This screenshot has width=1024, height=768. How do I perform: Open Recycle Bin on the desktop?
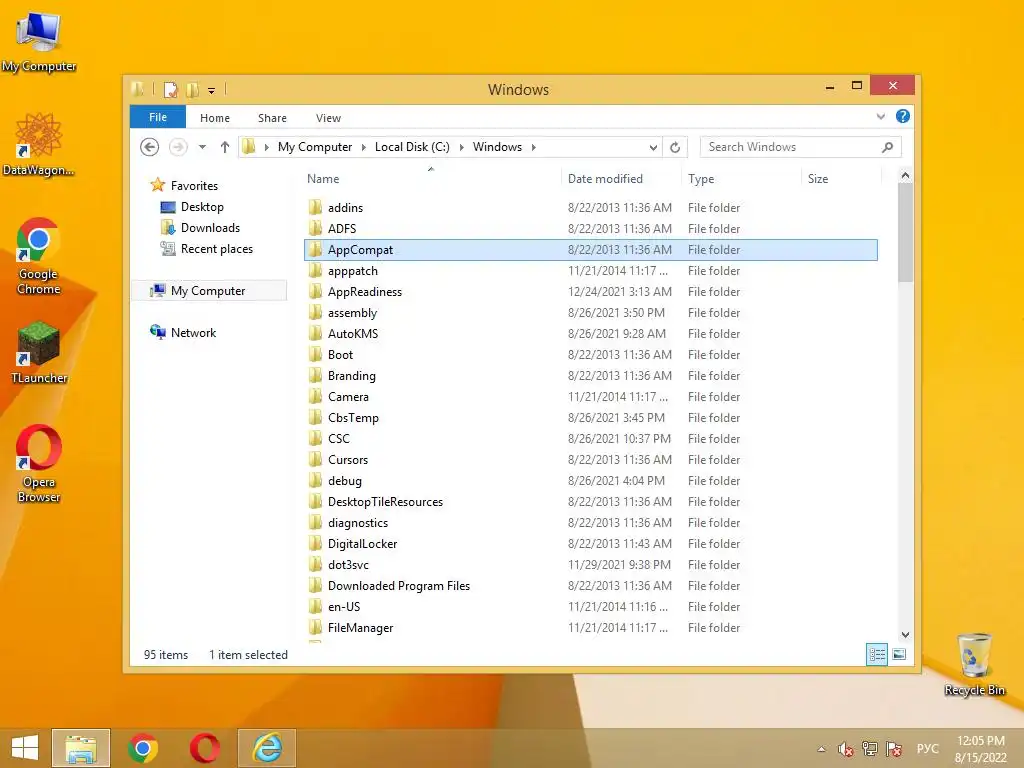[x=974, y=665]
